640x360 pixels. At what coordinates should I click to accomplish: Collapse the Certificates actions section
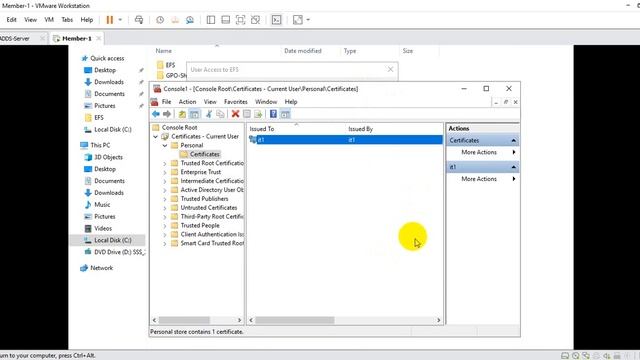[513, 140]
